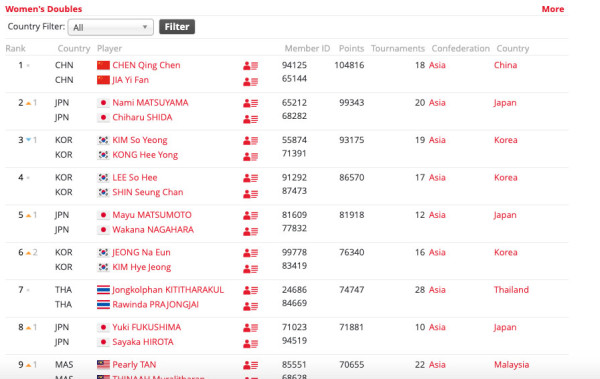Open player link Mayu MATSUMOTO
Screen dimensions: 600x379
(152, 215)
